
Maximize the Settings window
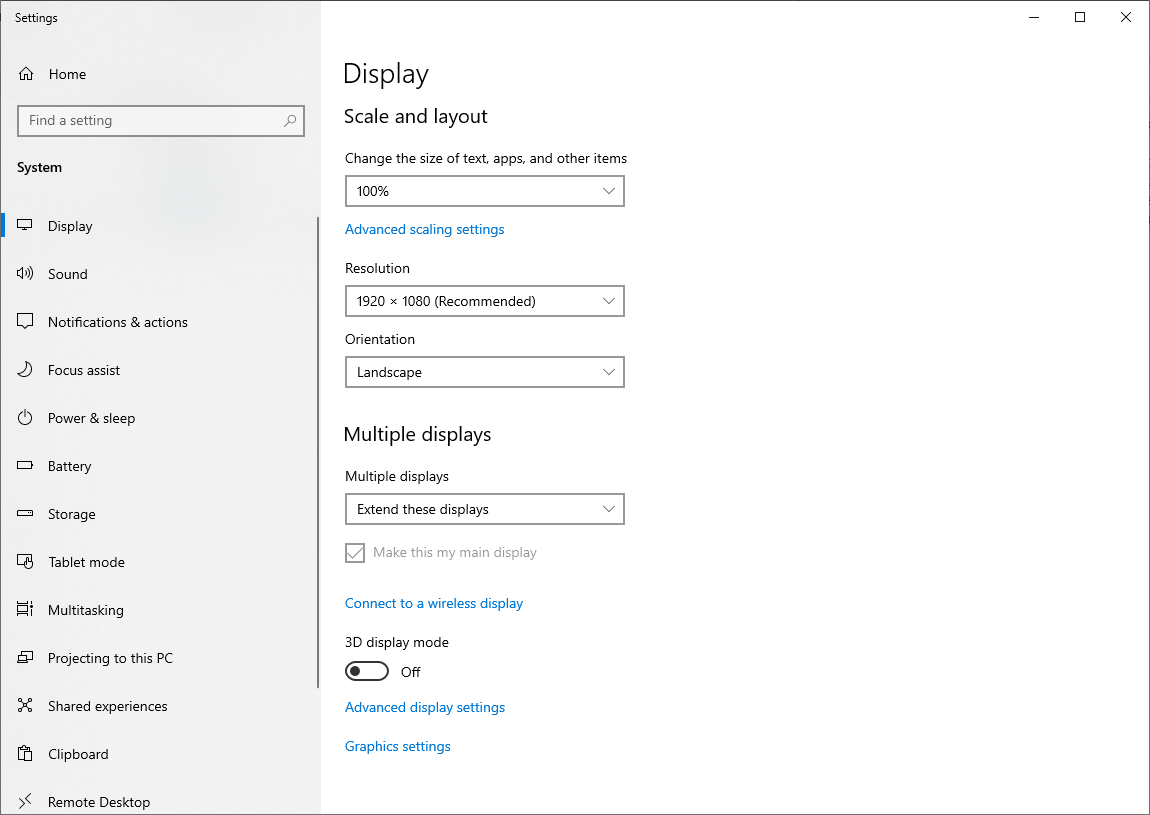click(x=1080, y=17)
